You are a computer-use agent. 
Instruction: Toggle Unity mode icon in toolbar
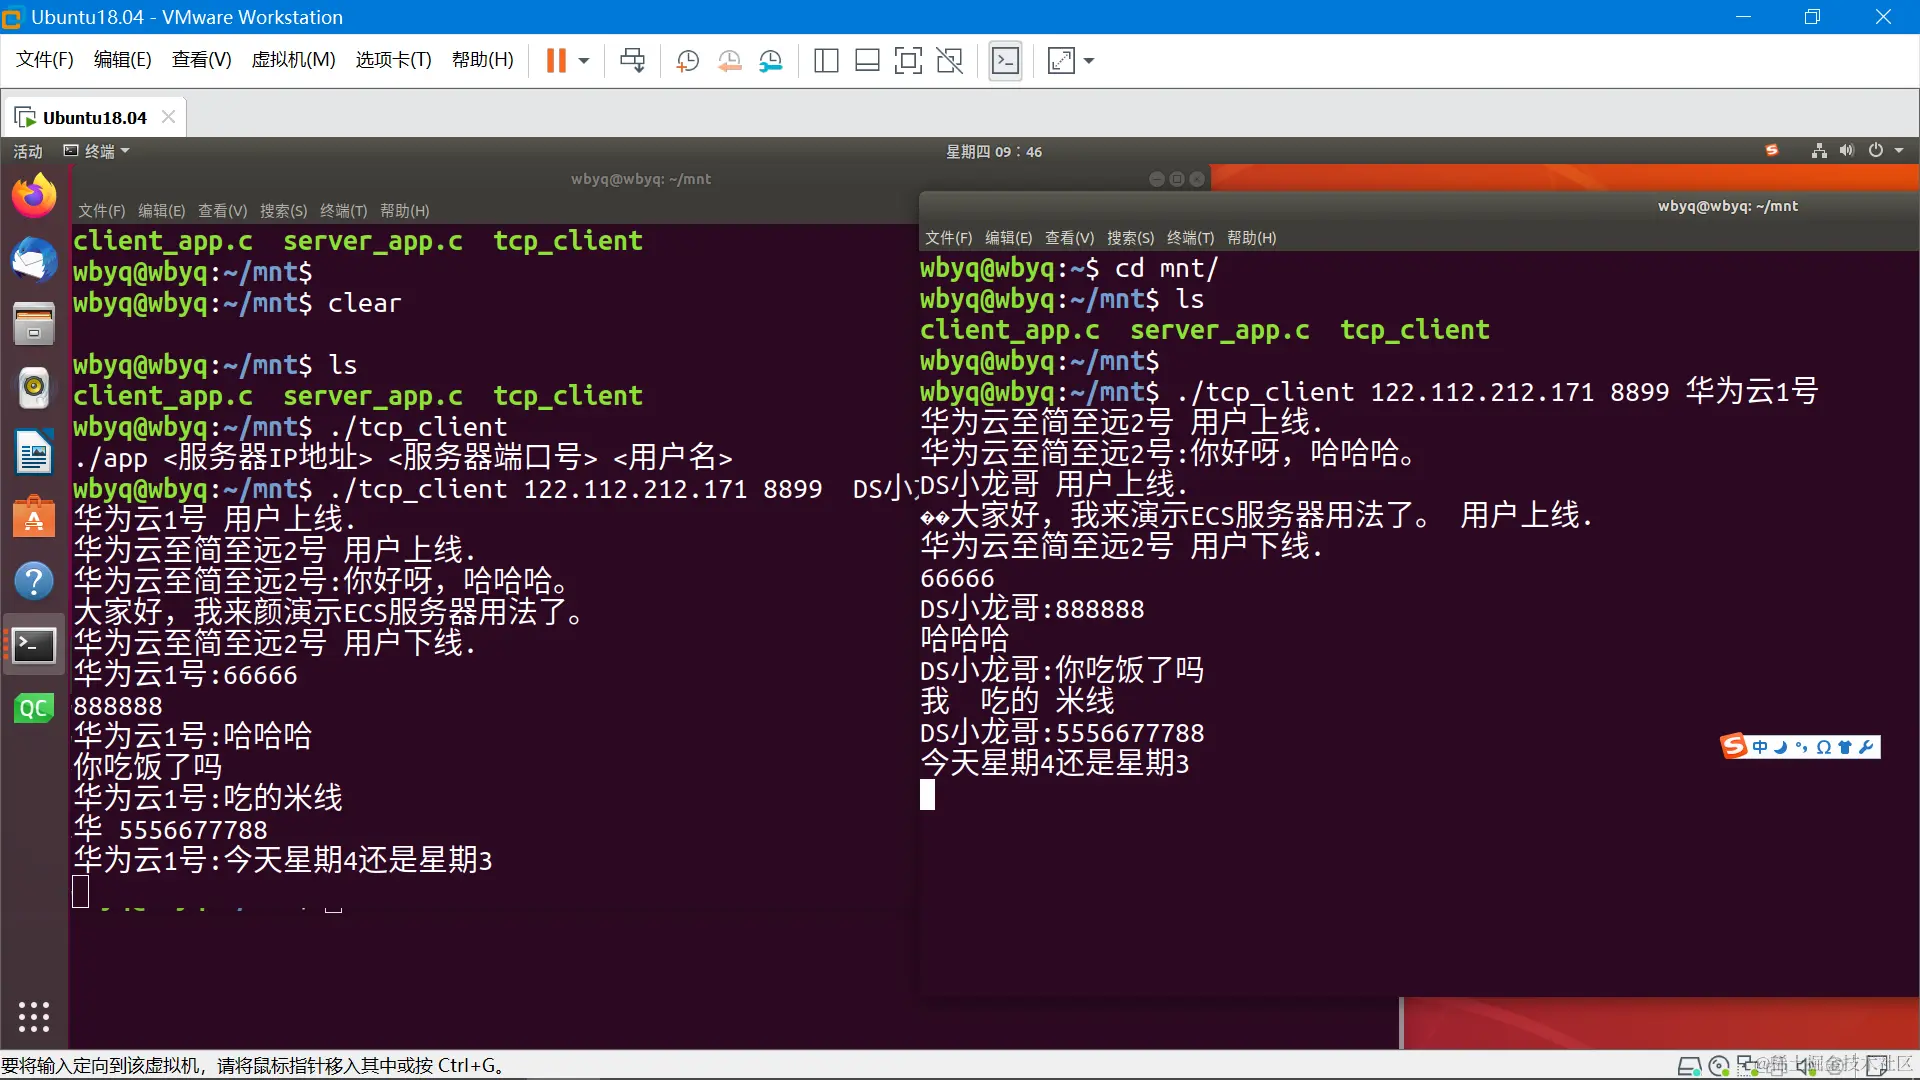(x=949, y=61)
